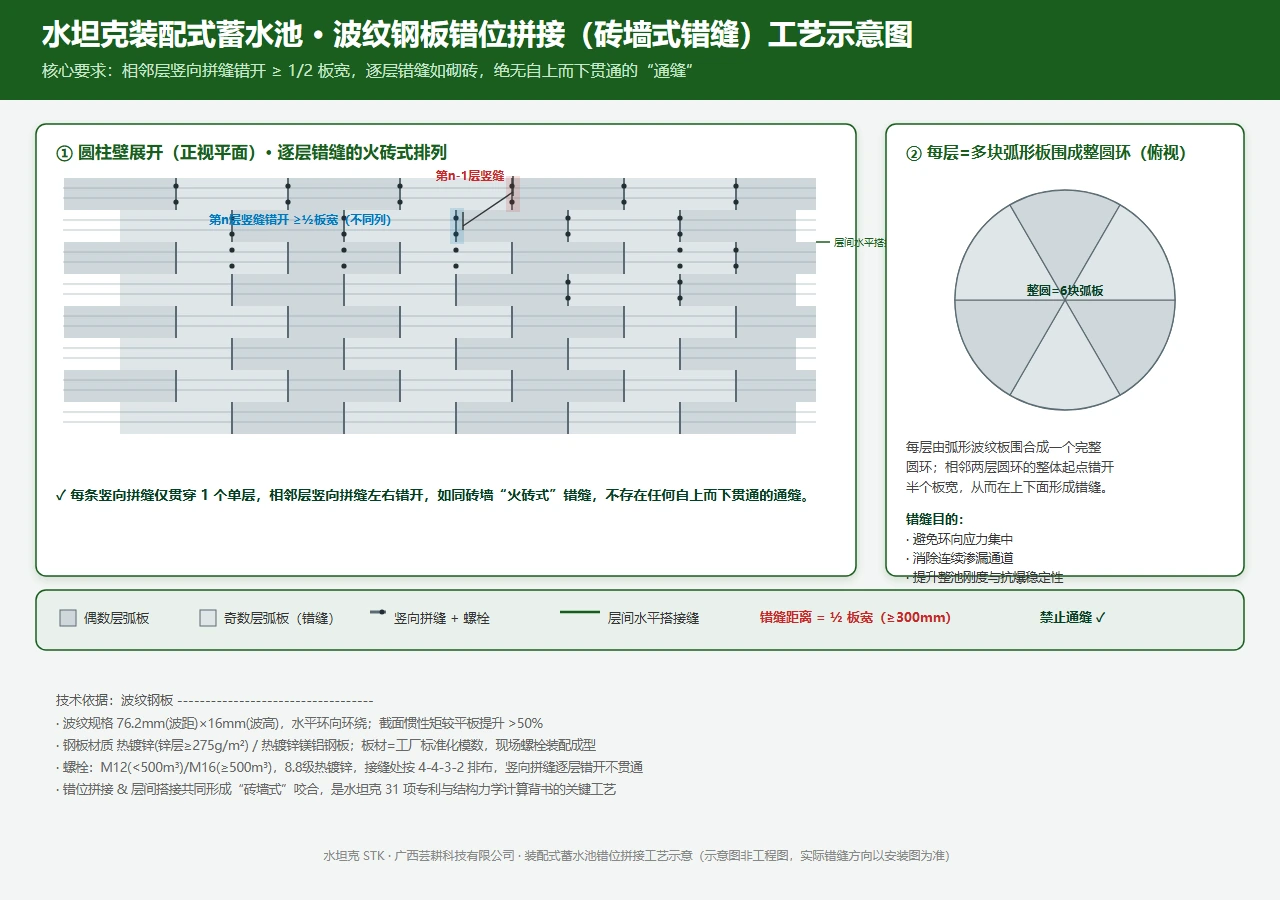Click the green 层间水平搭接缝 legend line

click(579, 612)
